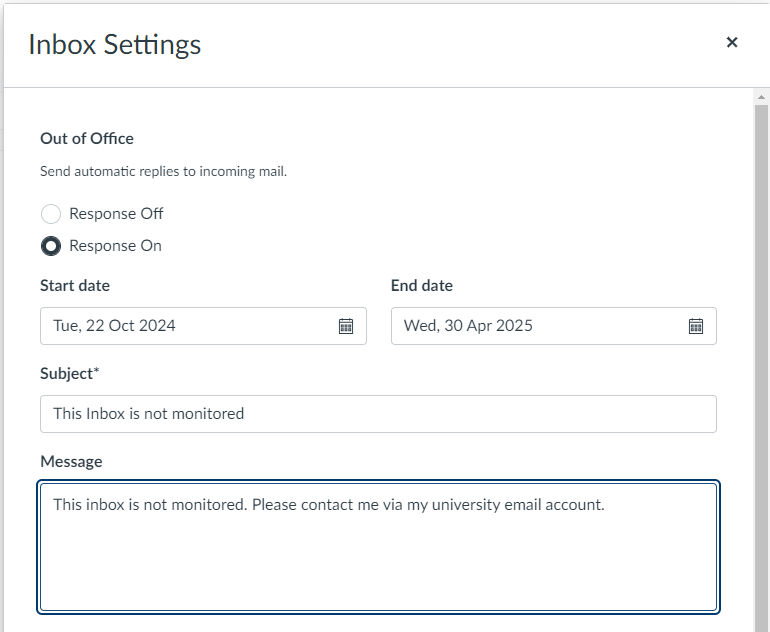Click the "Out of Office" section heading
Screen dimensions: 770x632
click(87, 139)
